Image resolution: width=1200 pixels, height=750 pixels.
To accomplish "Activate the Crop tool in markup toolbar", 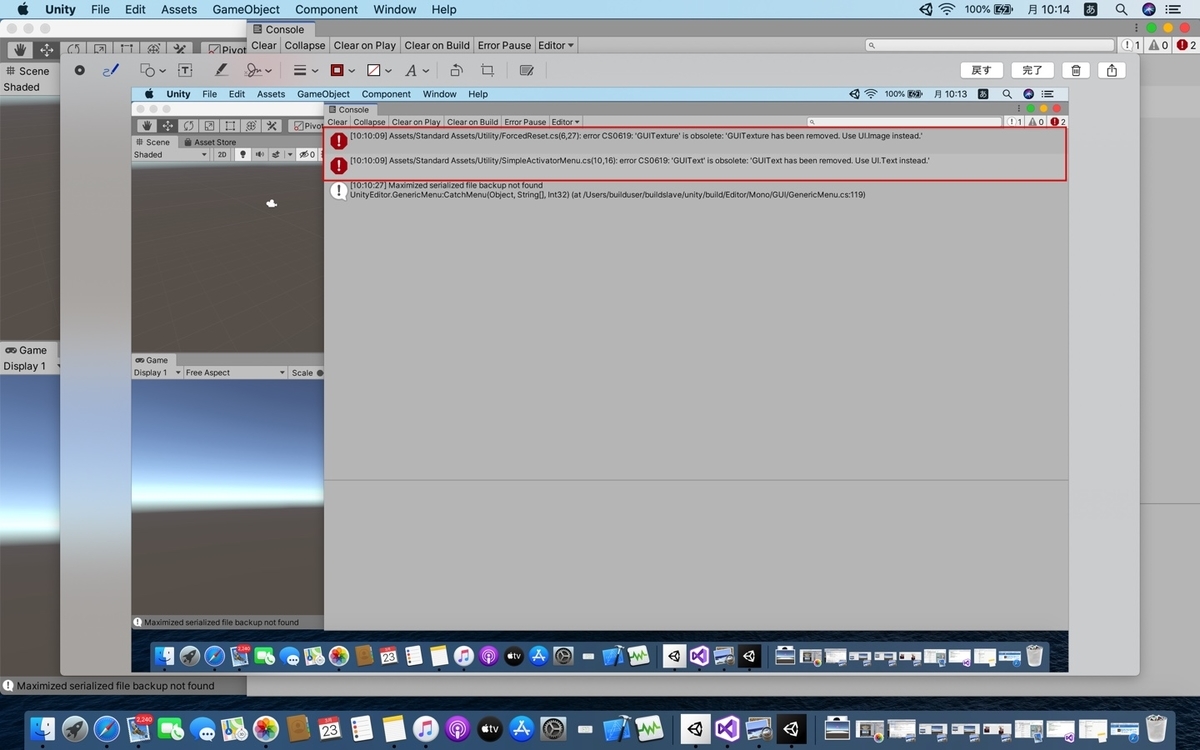I will [x=488, y=71].
